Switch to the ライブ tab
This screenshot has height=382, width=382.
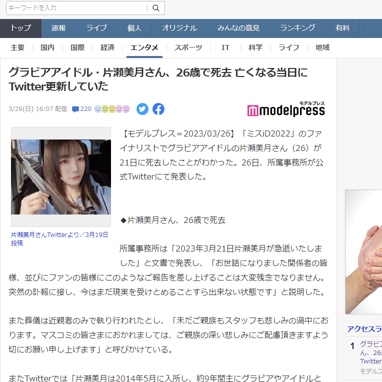click(97, 28)
